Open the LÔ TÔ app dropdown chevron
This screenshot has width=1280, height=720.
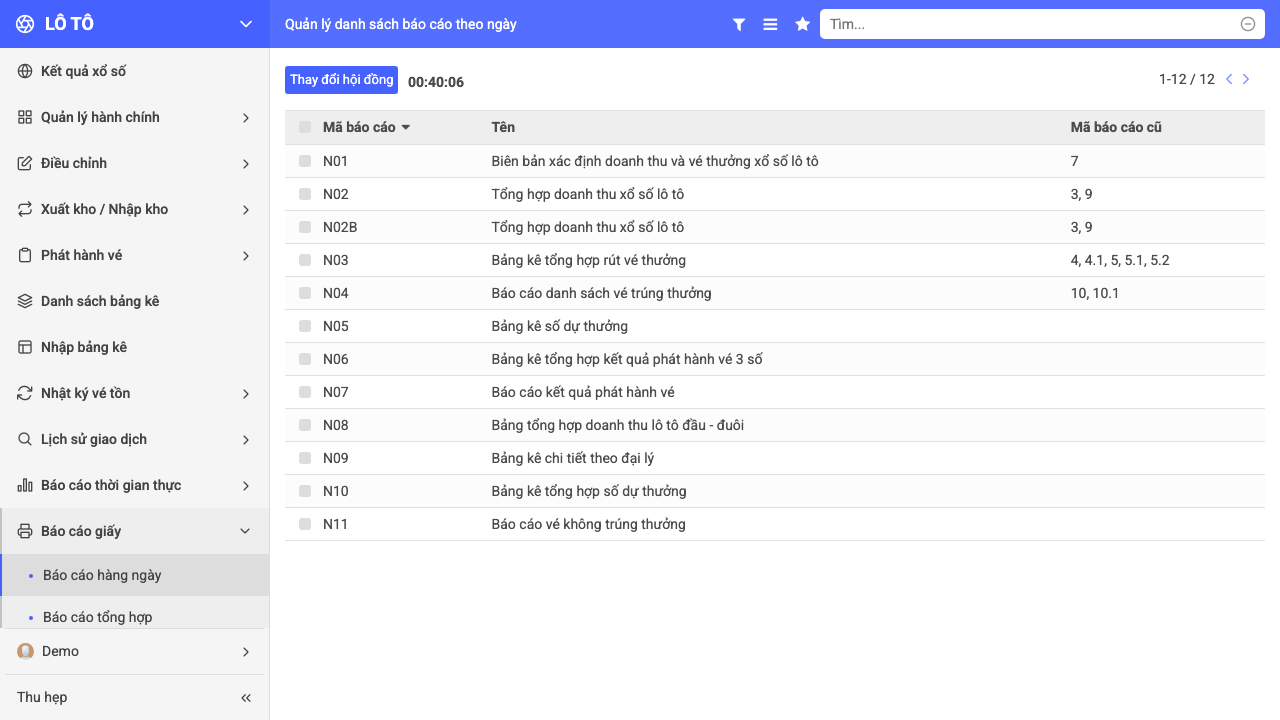pos(246,24)
